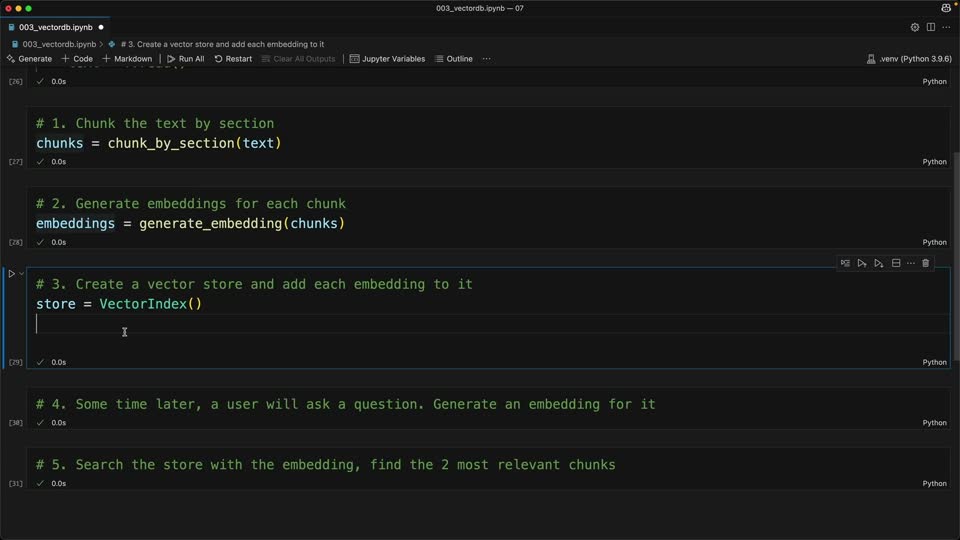
Task: Click the execution count [28] label
Action: point(15,242)
